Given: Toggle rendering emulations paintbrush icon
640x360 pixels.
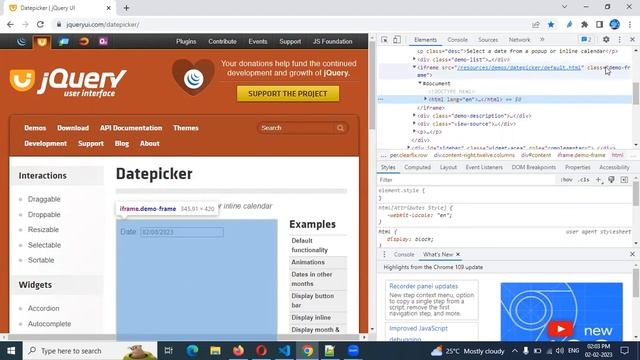Looking at the screenshot, I should click(x=611, y=180).
